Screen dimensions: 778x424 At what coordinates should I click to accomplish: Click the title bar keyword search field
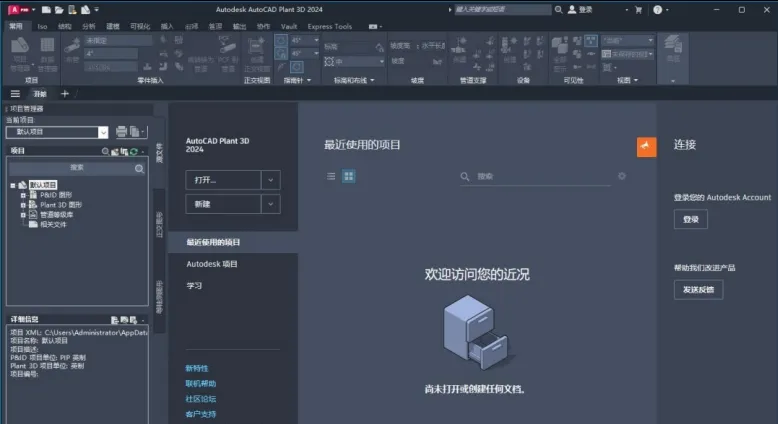click(502, 9)
